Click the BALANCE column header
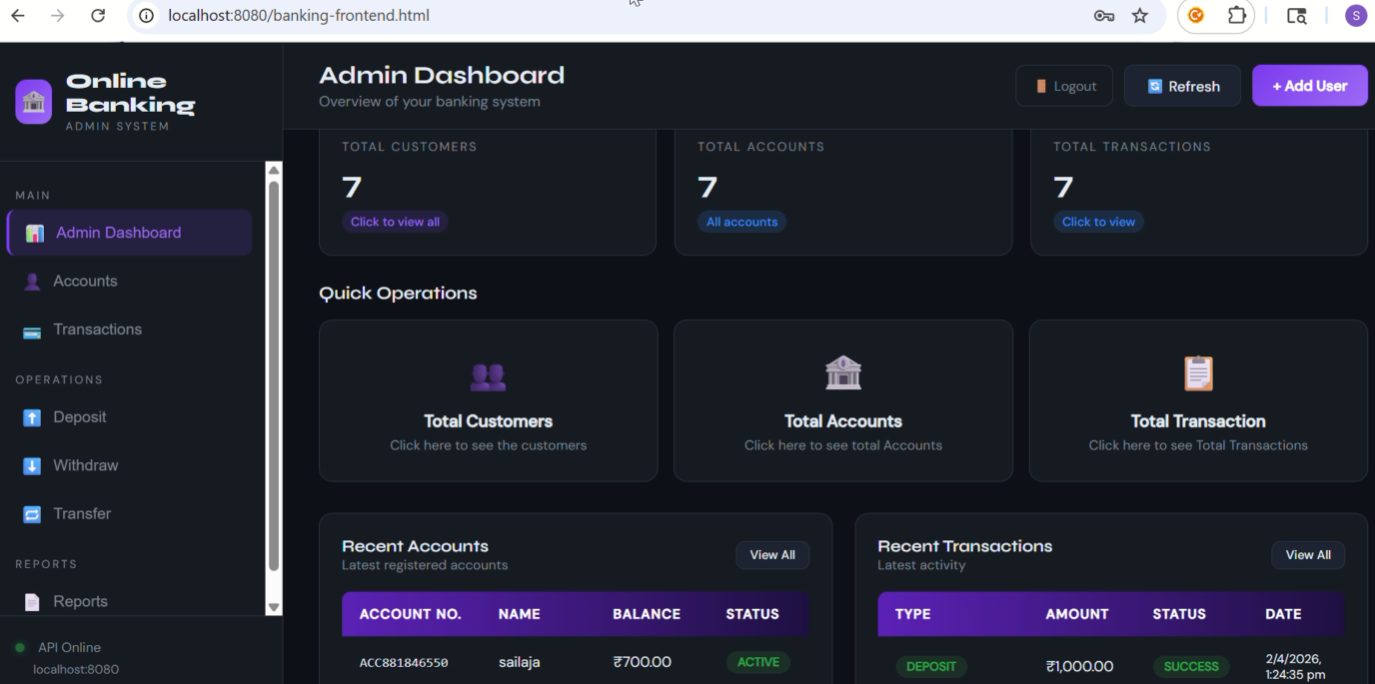1375x684 pixels. tap(647, 614)
